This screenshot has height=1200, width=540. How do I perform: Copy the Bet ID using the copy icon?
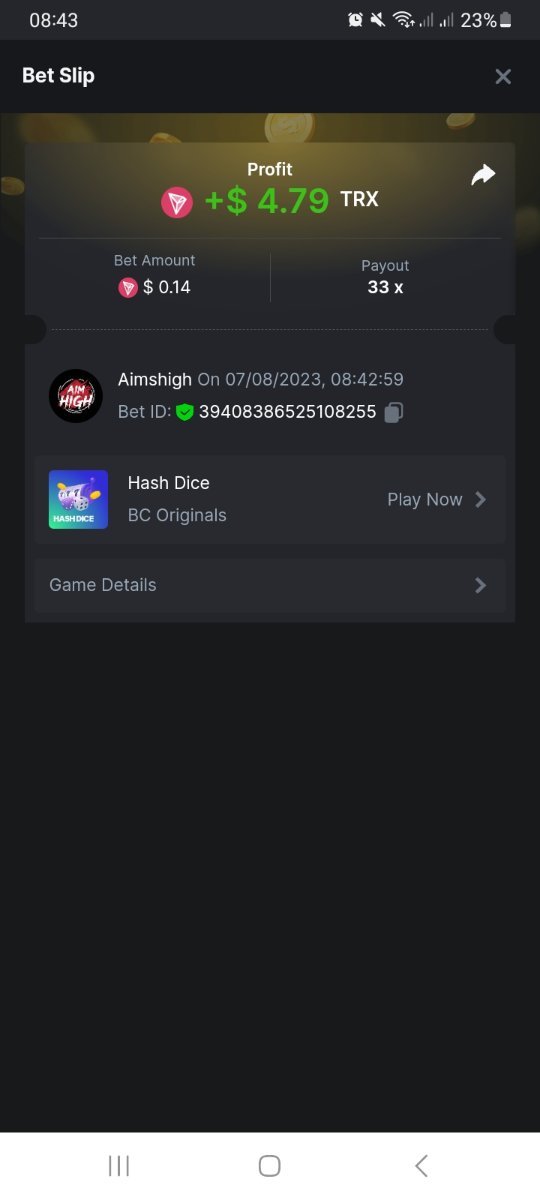click(x=394, y=412)
